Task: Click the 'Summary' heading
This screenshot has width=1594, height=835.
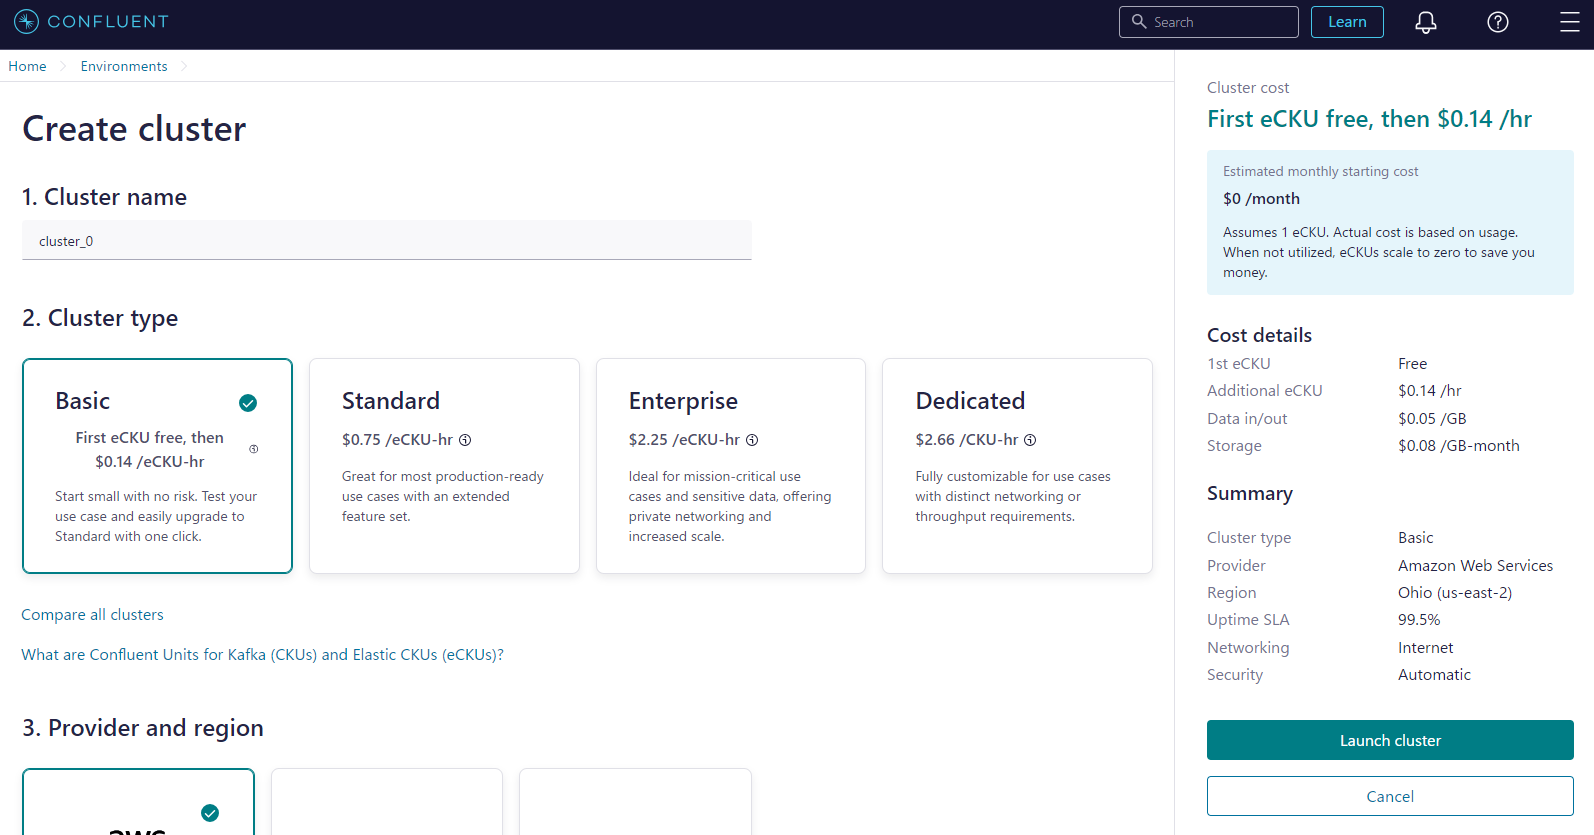Action: click(x=1250, y=493)
